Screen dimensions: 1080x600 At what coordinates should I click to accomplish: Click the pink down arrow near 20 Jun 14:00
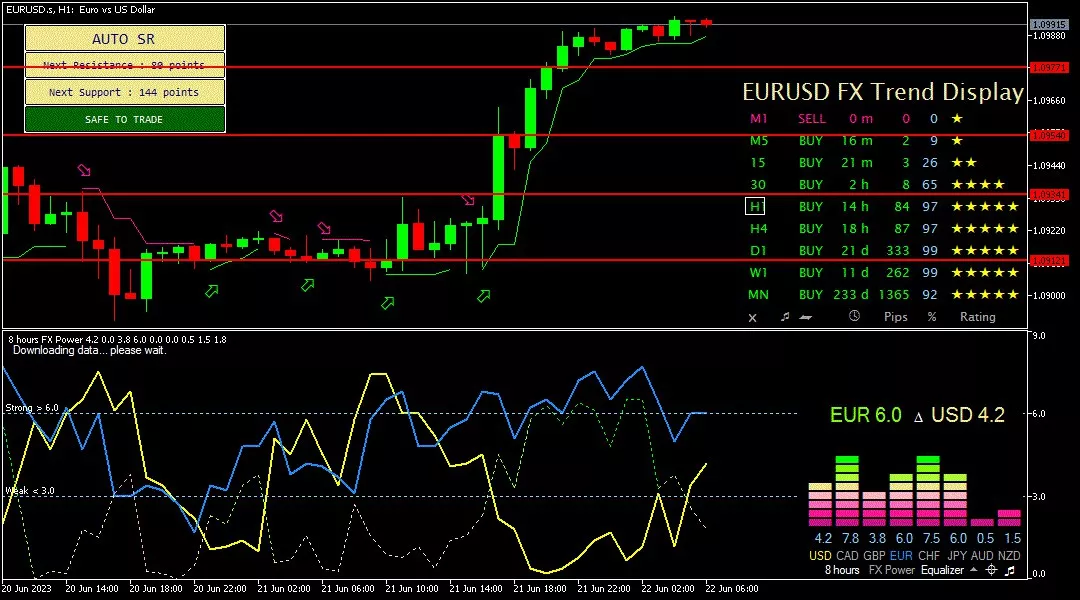[x=84, y=170]
